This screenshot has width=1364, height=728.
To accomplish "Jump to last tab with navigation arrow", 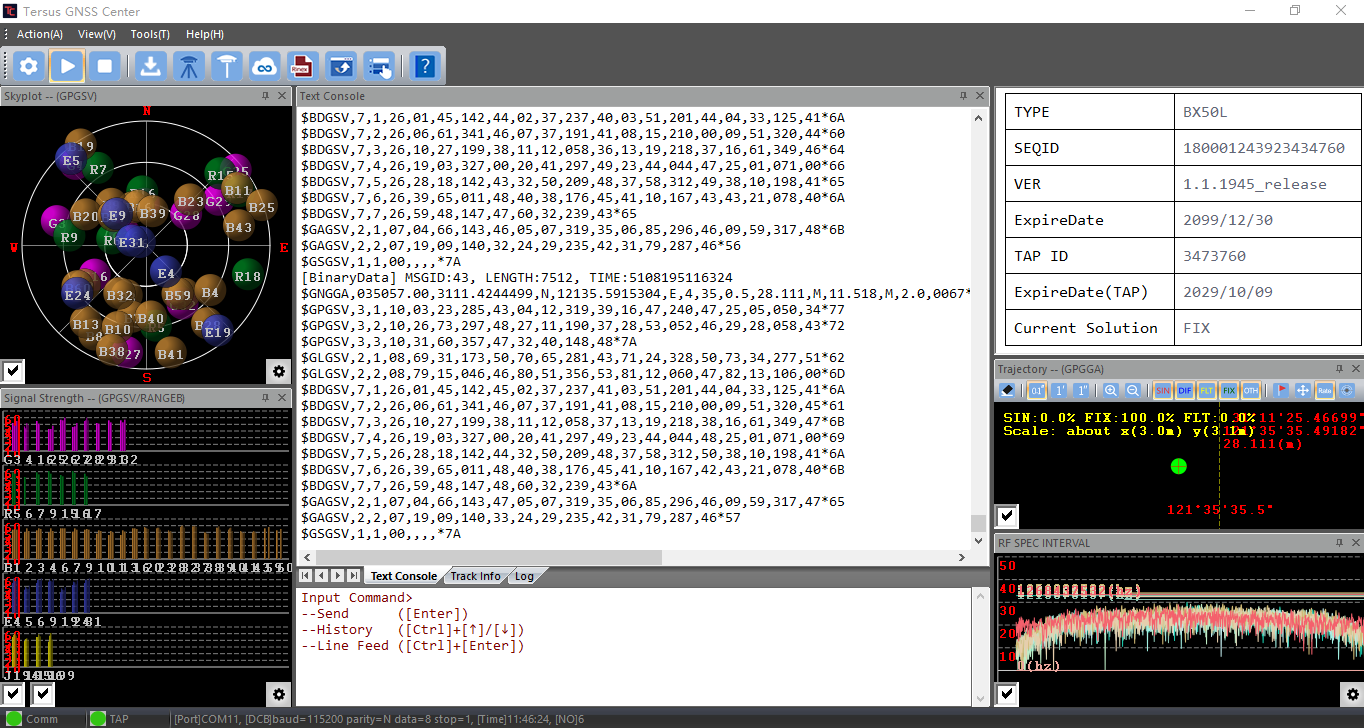I will [353, 575].
